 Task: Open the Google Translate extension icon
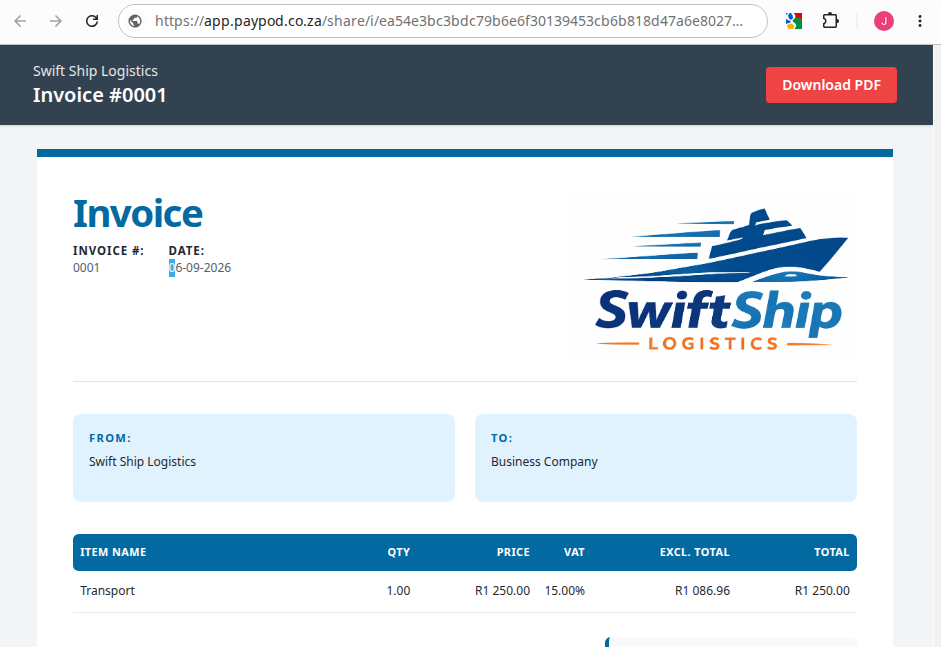(794, 21)
